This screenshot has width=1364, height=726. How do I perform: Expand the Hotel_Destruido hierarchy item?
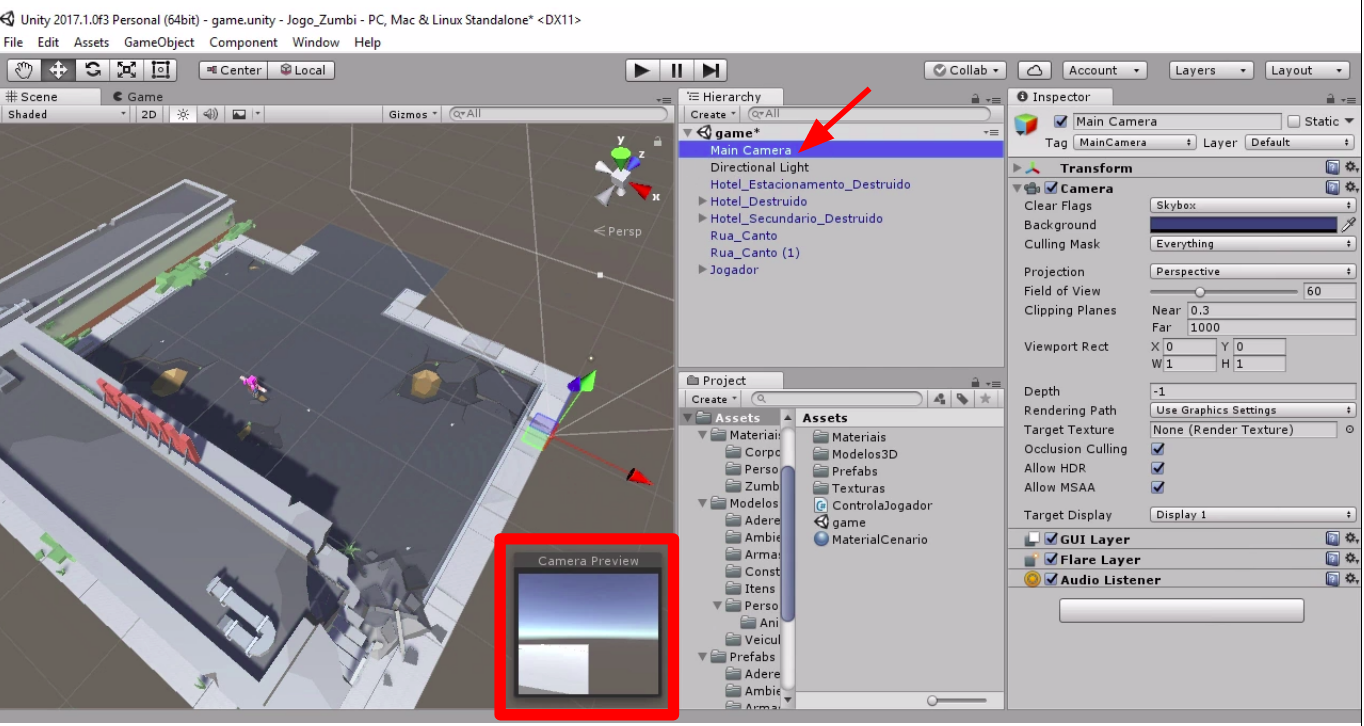pos(702,201)
